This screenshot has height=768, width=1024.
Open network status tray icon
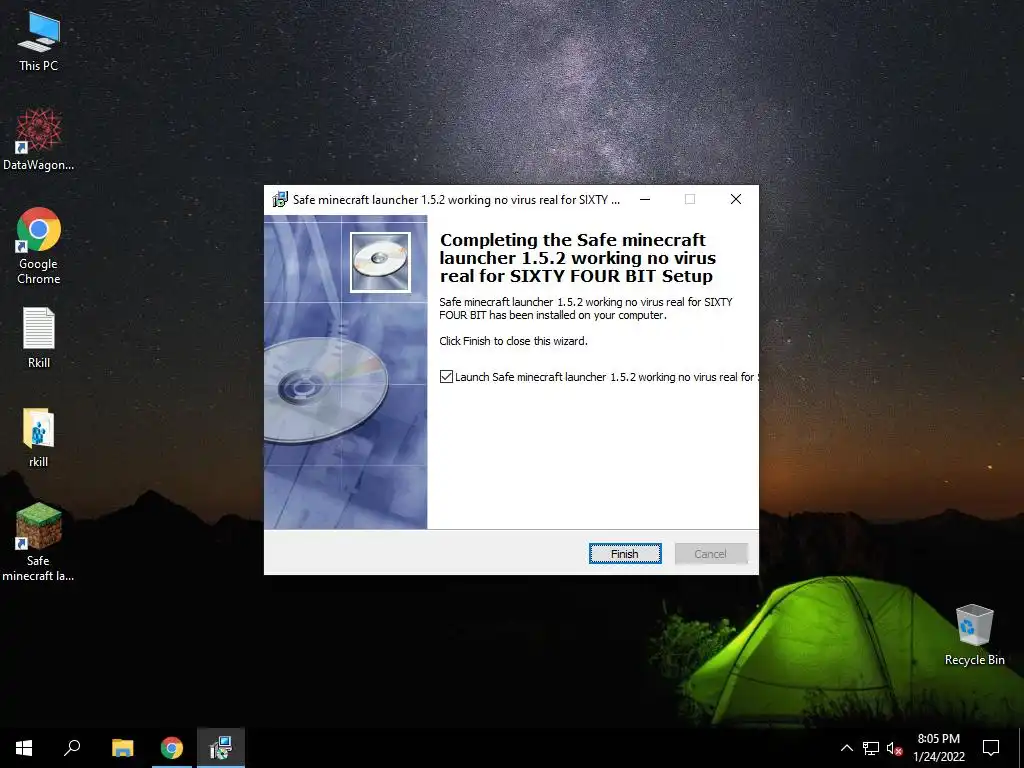pos(871,748)
